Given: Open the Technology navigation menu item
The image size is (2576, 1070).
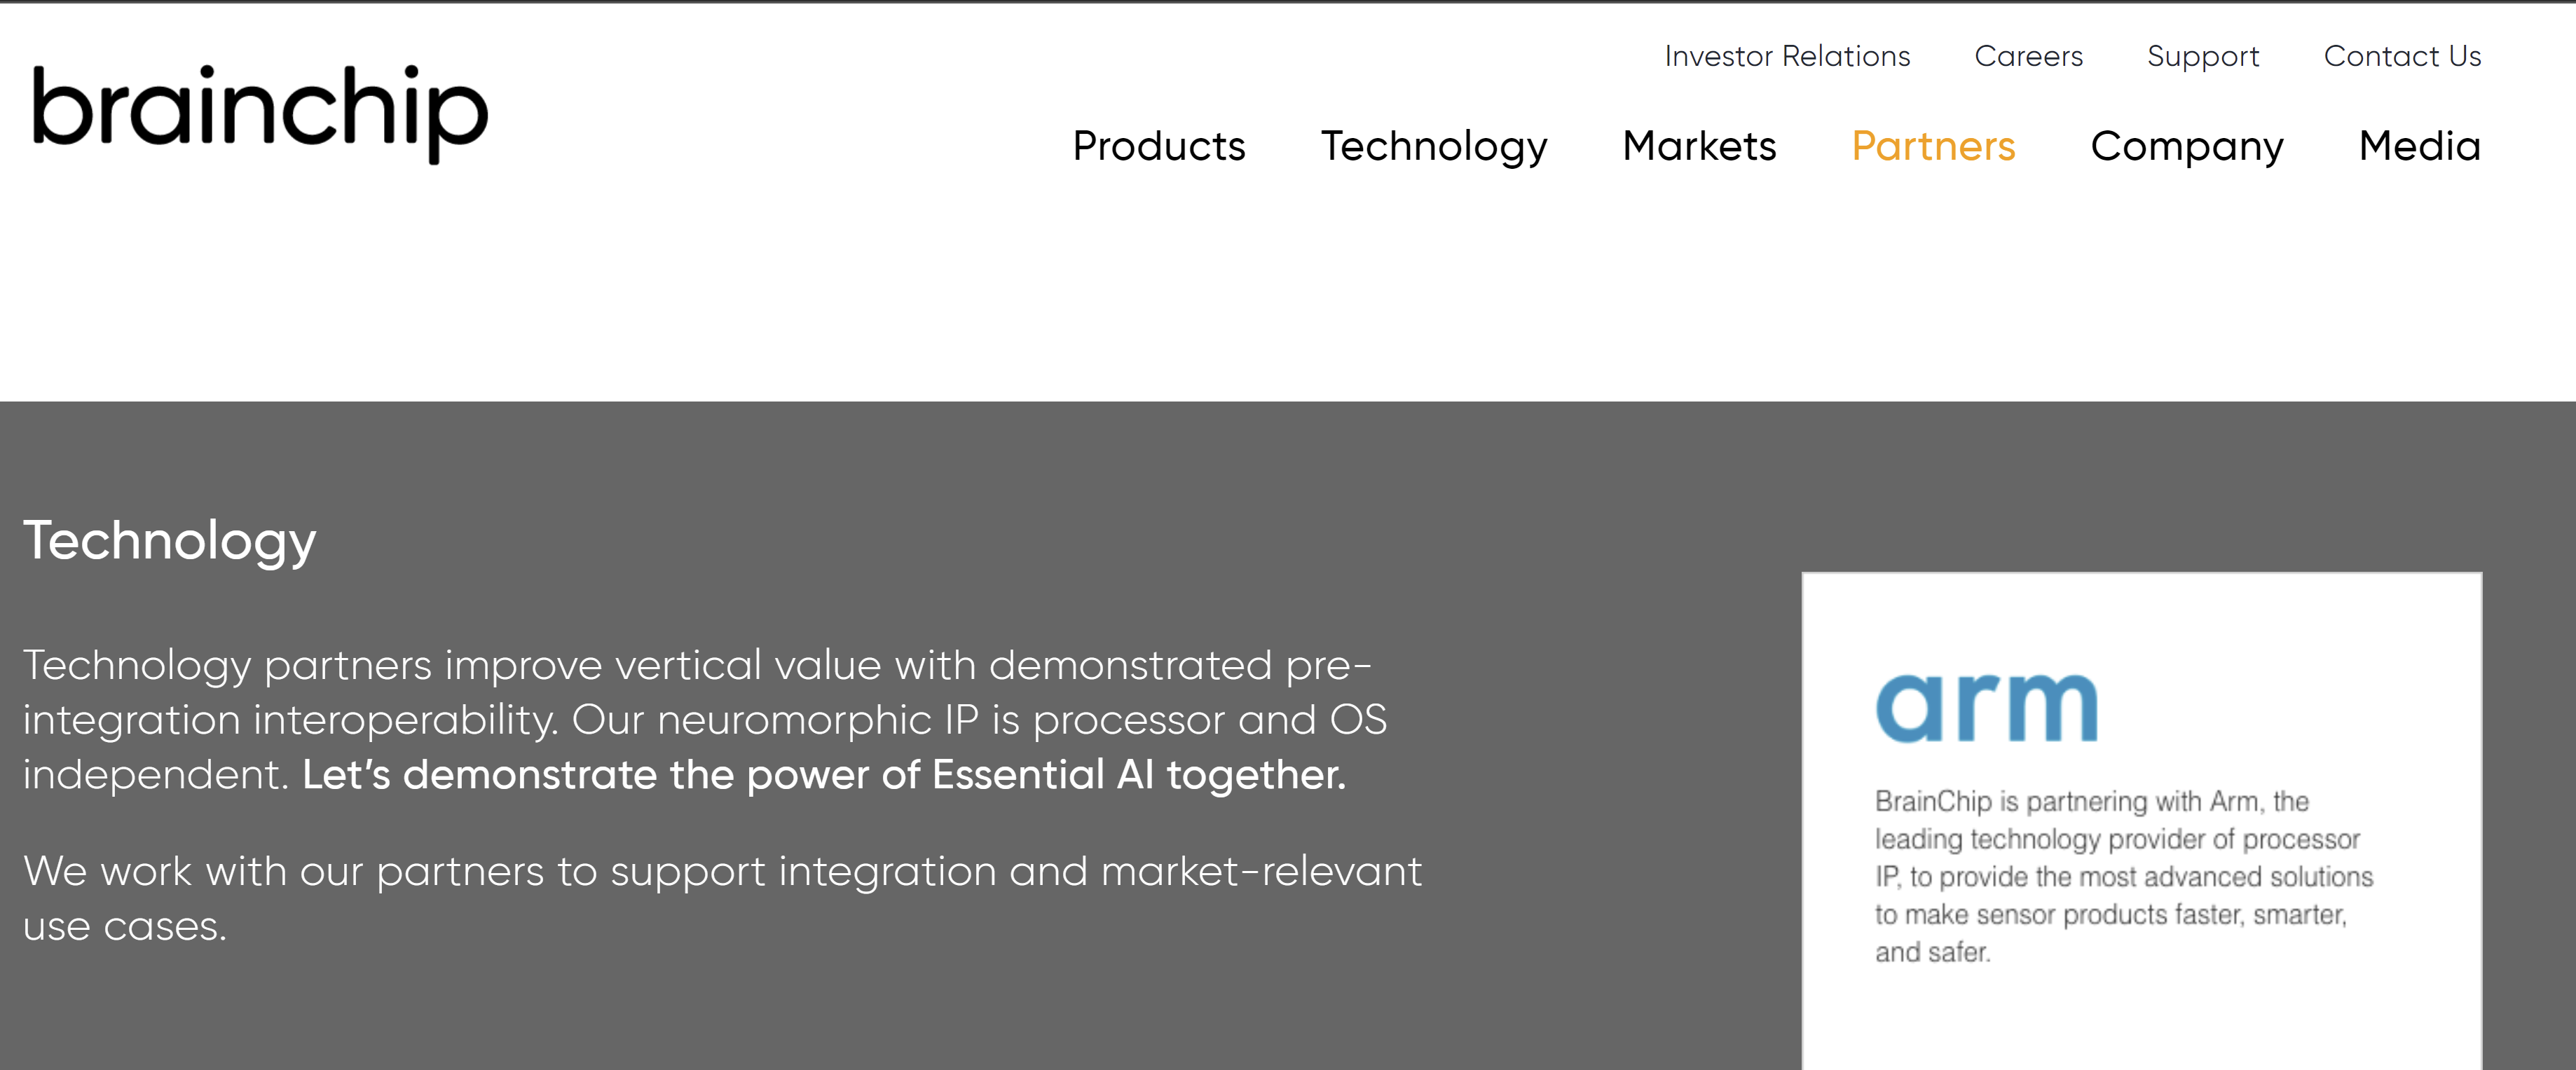Looking at the screenshot, I should pos(1434,147).
